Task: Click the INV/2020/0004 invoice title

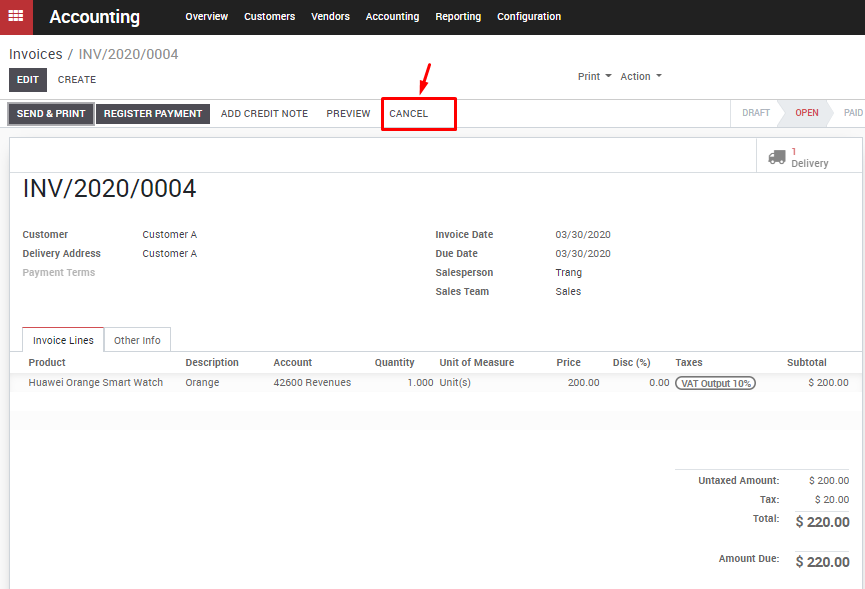Action: point(109,189)
